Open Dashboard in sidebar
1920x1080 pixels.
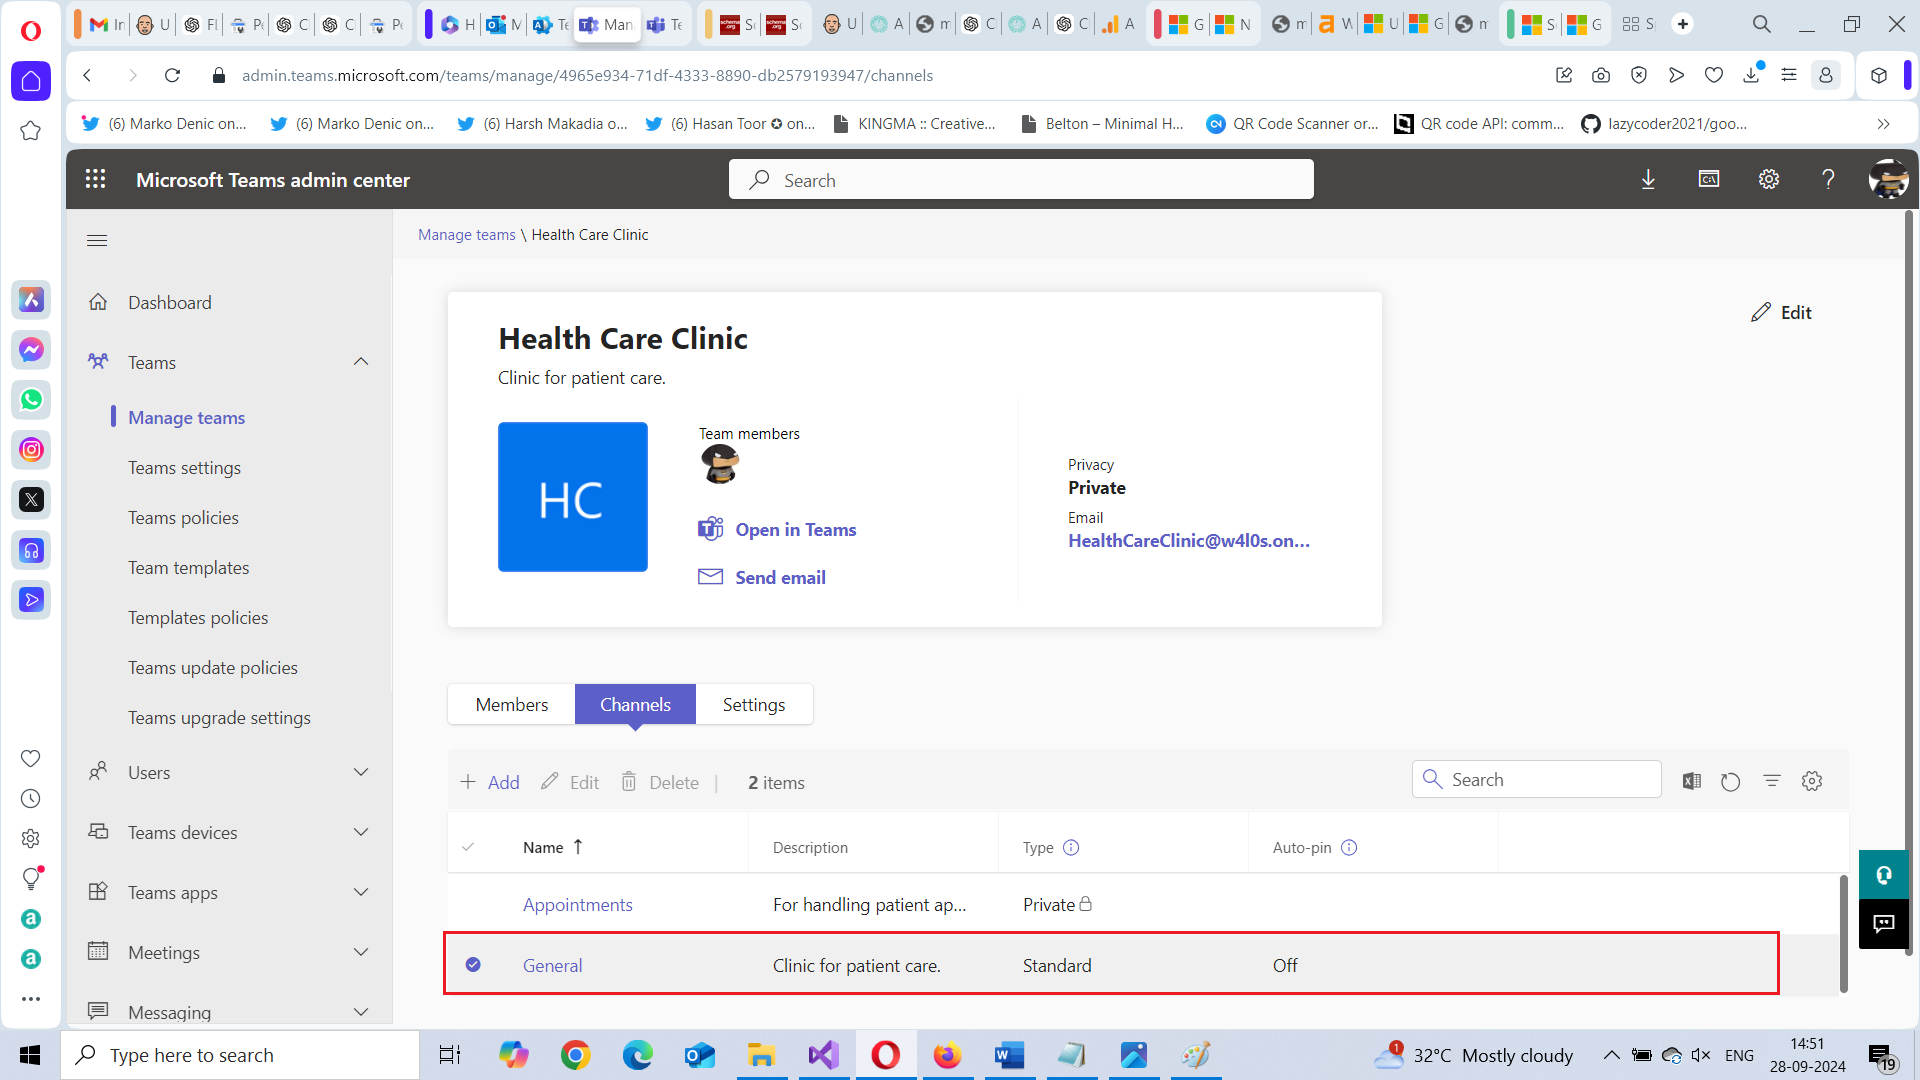tap(169, 302)
